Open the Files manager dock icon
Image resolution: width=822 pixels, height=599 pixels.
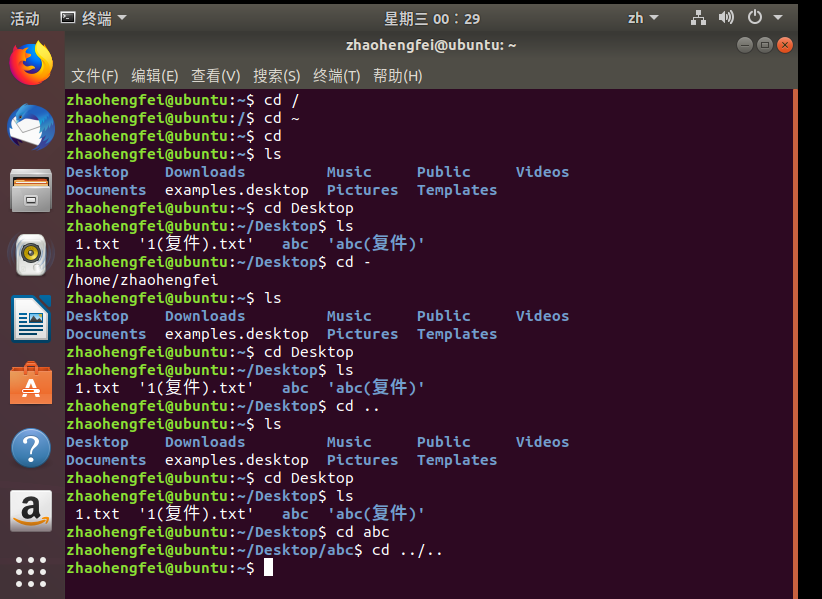click(31, 191)
